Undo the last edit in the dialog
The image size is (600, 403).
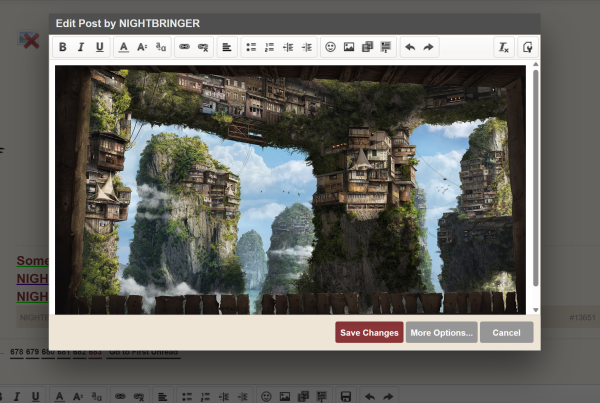pos(410,47)
